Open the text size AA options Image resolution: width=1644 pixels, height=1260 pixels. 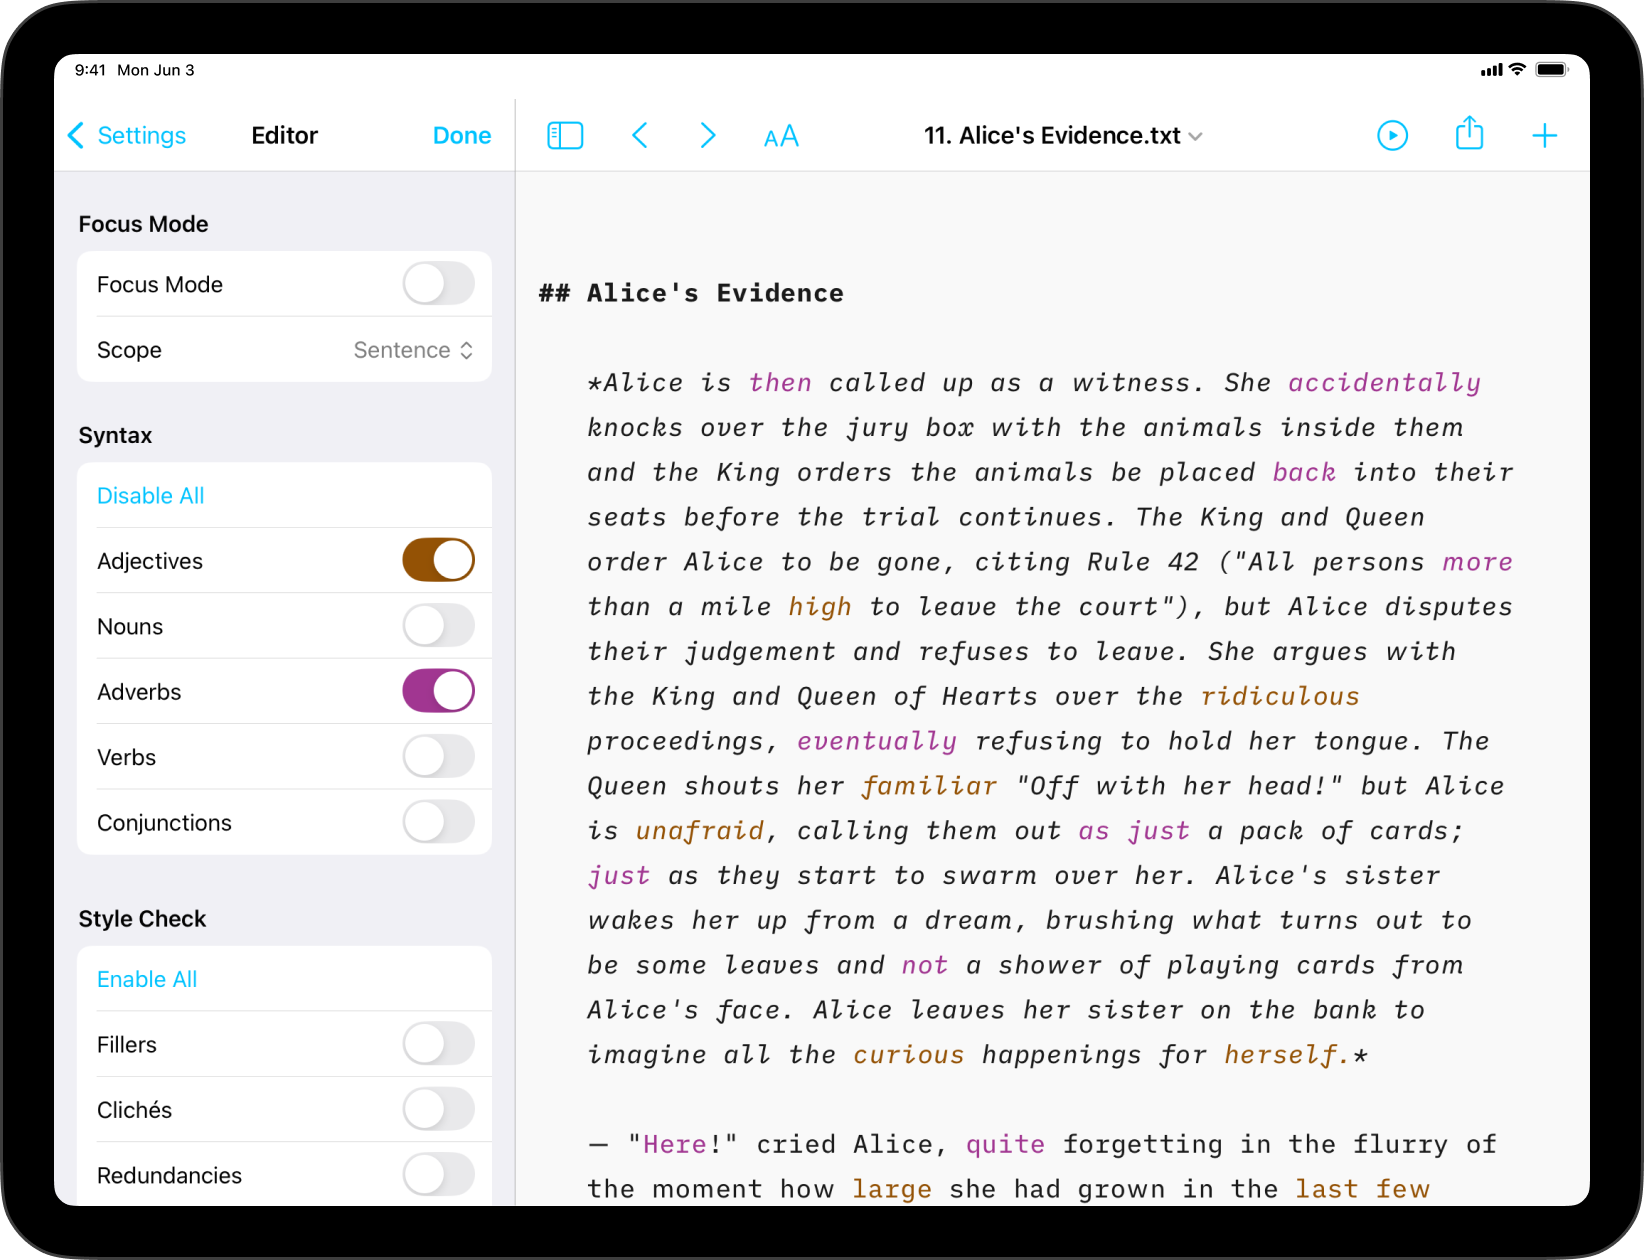781,136
